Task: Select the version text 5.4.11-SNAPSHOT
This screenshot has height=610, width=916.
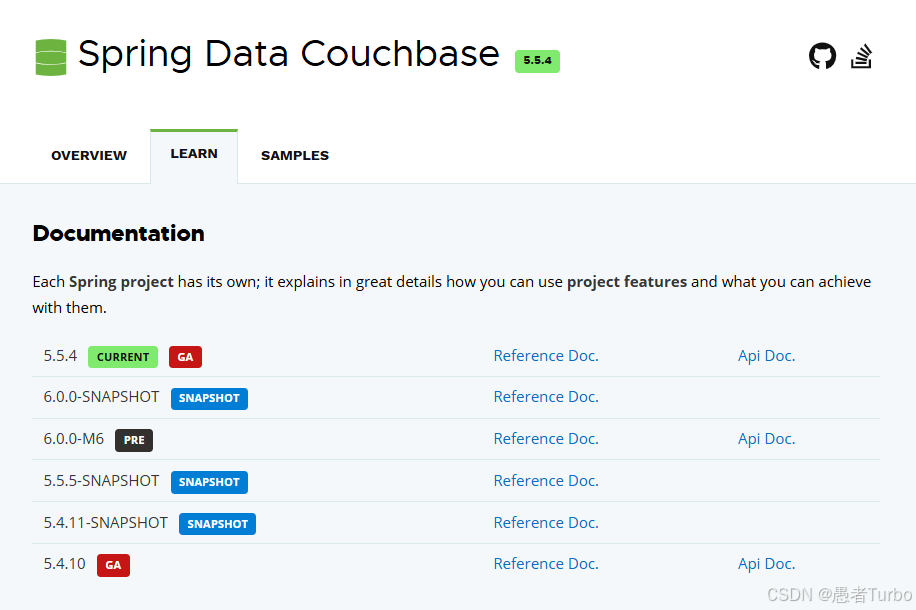Action: pyautogui.click(x=106, y=522)
